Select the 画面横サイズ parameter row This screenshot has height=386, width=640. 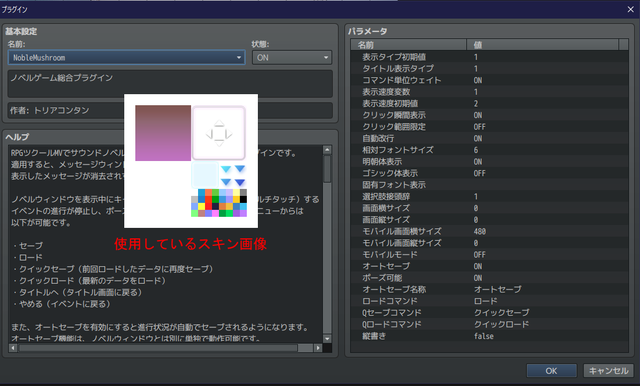pyautogui.click(x=489, y=208)
